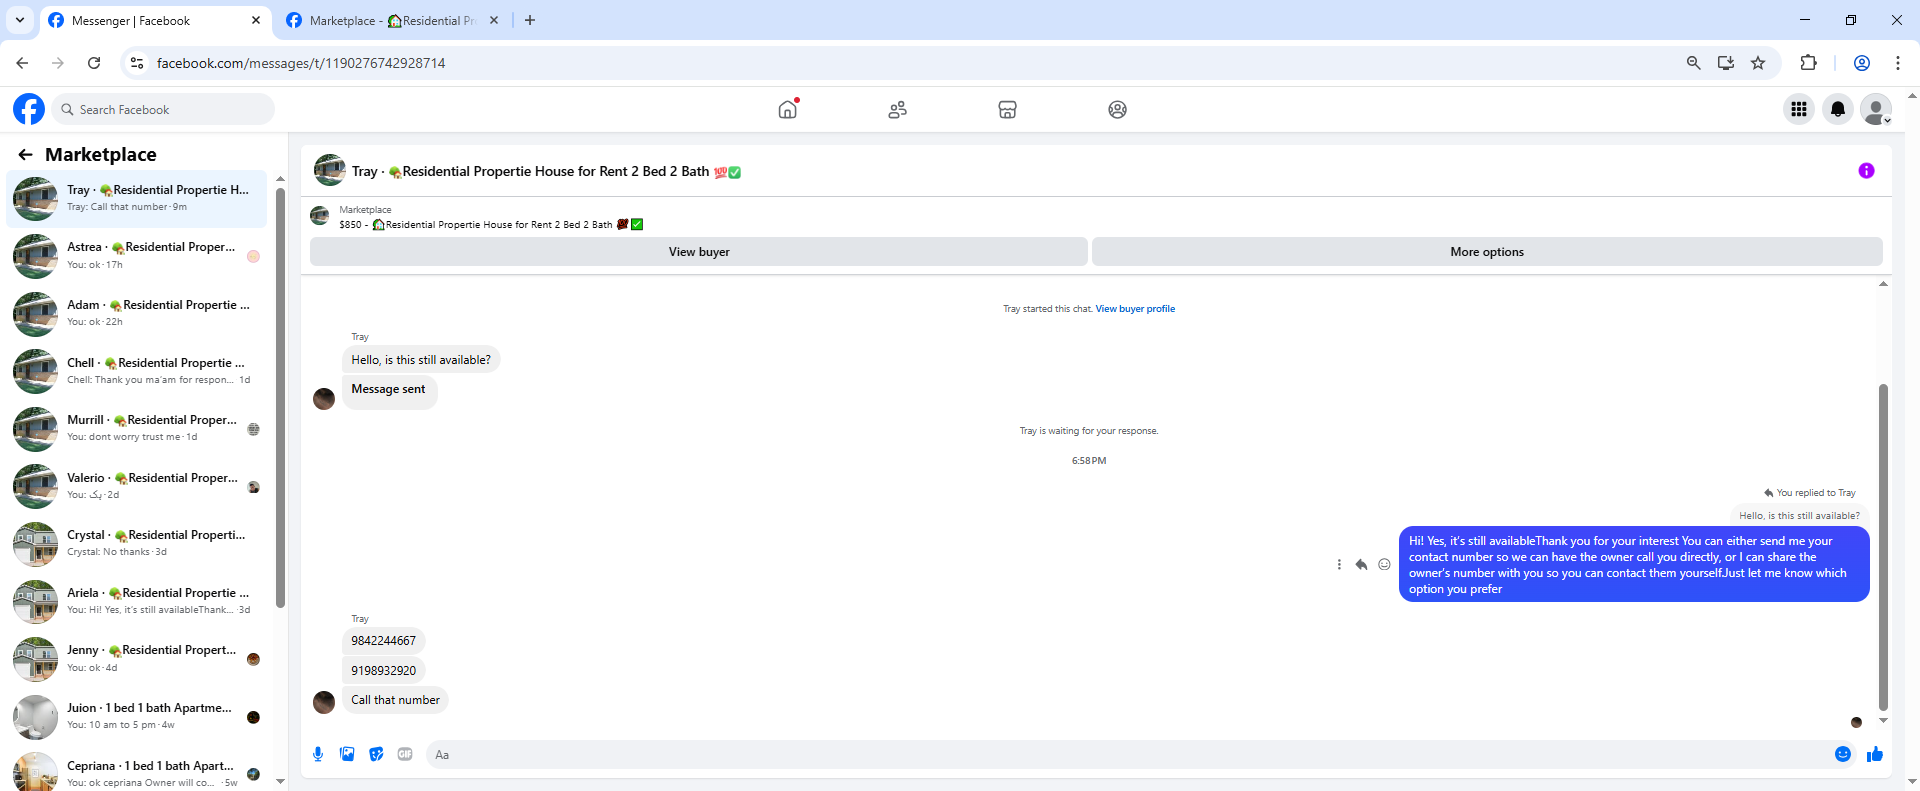The image size is (1920, 791).
Task: Open the Astrea conversation
Action: [137, 256]
